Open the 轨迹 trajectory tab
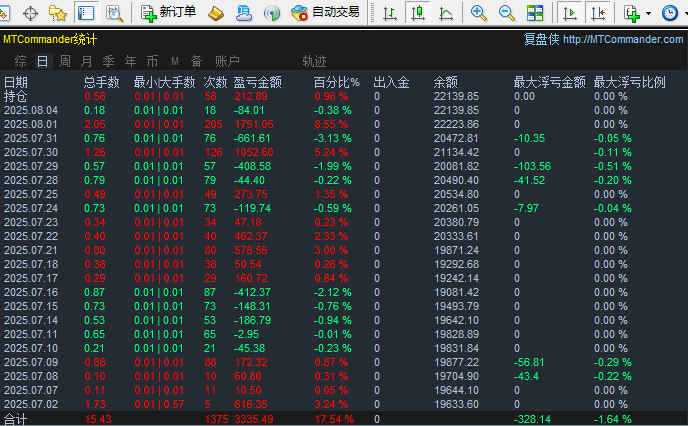The height and width of the screenshot is (426, 688). point(314,61)
